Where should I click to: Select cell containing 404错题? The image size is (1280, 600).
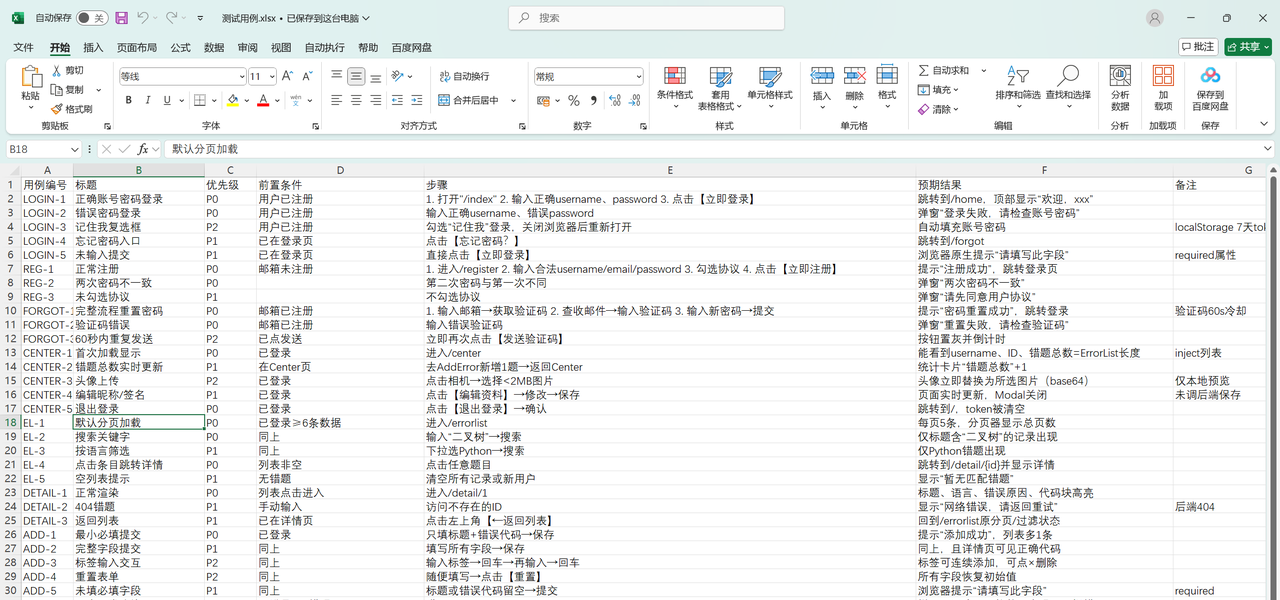point(138,507)
